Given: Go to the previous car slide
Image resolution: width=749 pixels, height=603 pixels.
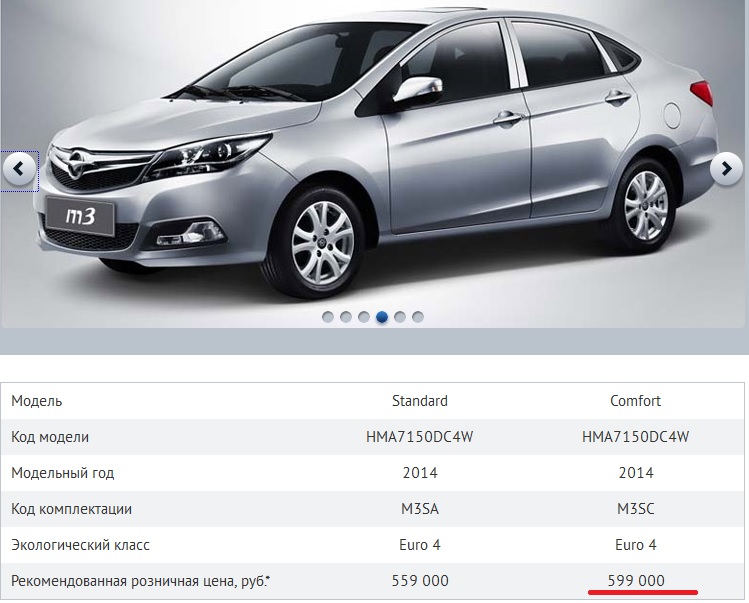Looking at the screenshot, I should click(19, 169).
